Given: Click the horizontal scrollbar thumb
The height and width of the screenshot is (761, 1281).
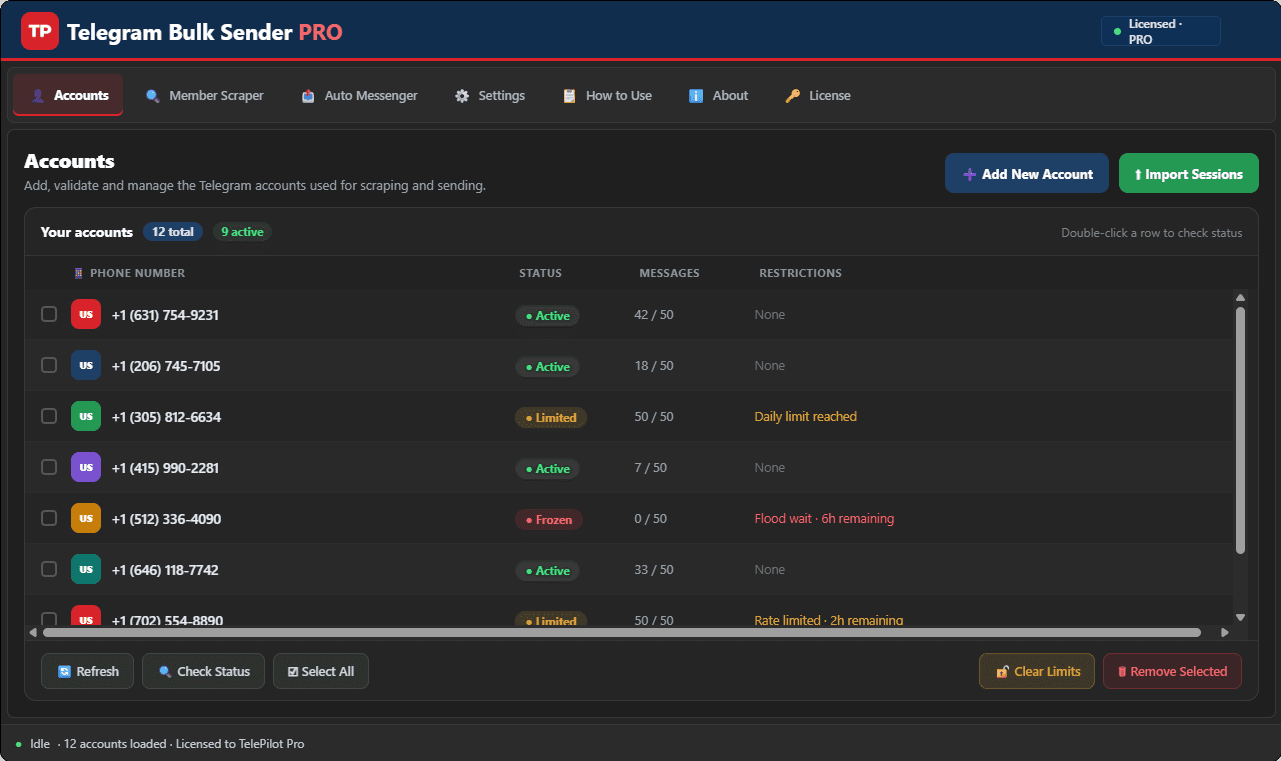Looking at the screenshot, I should 622,632.
